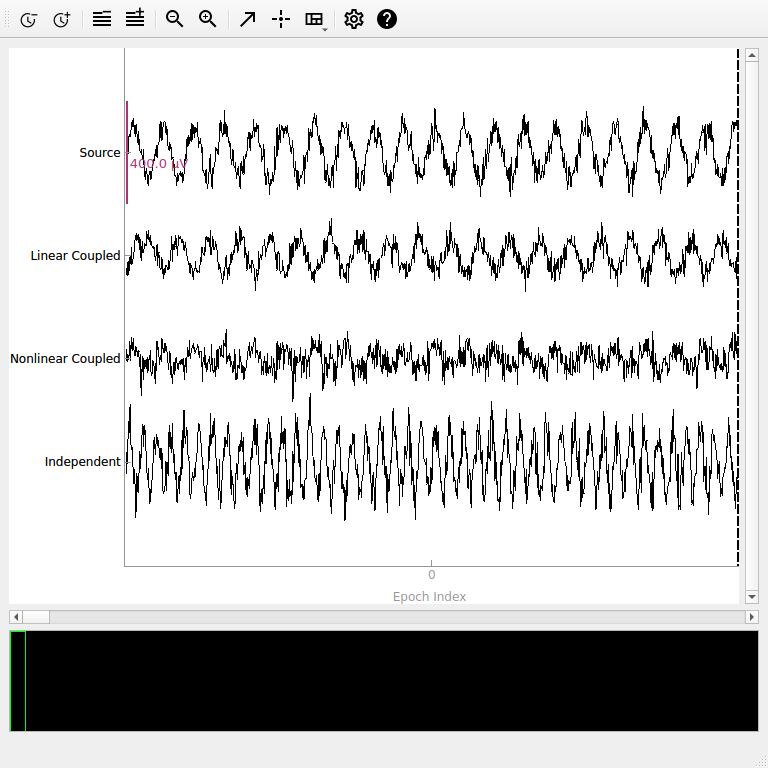The width and height of the screenshot is (768, 768).
Task: Open the help question mark
Action: [x=387, y=19]
